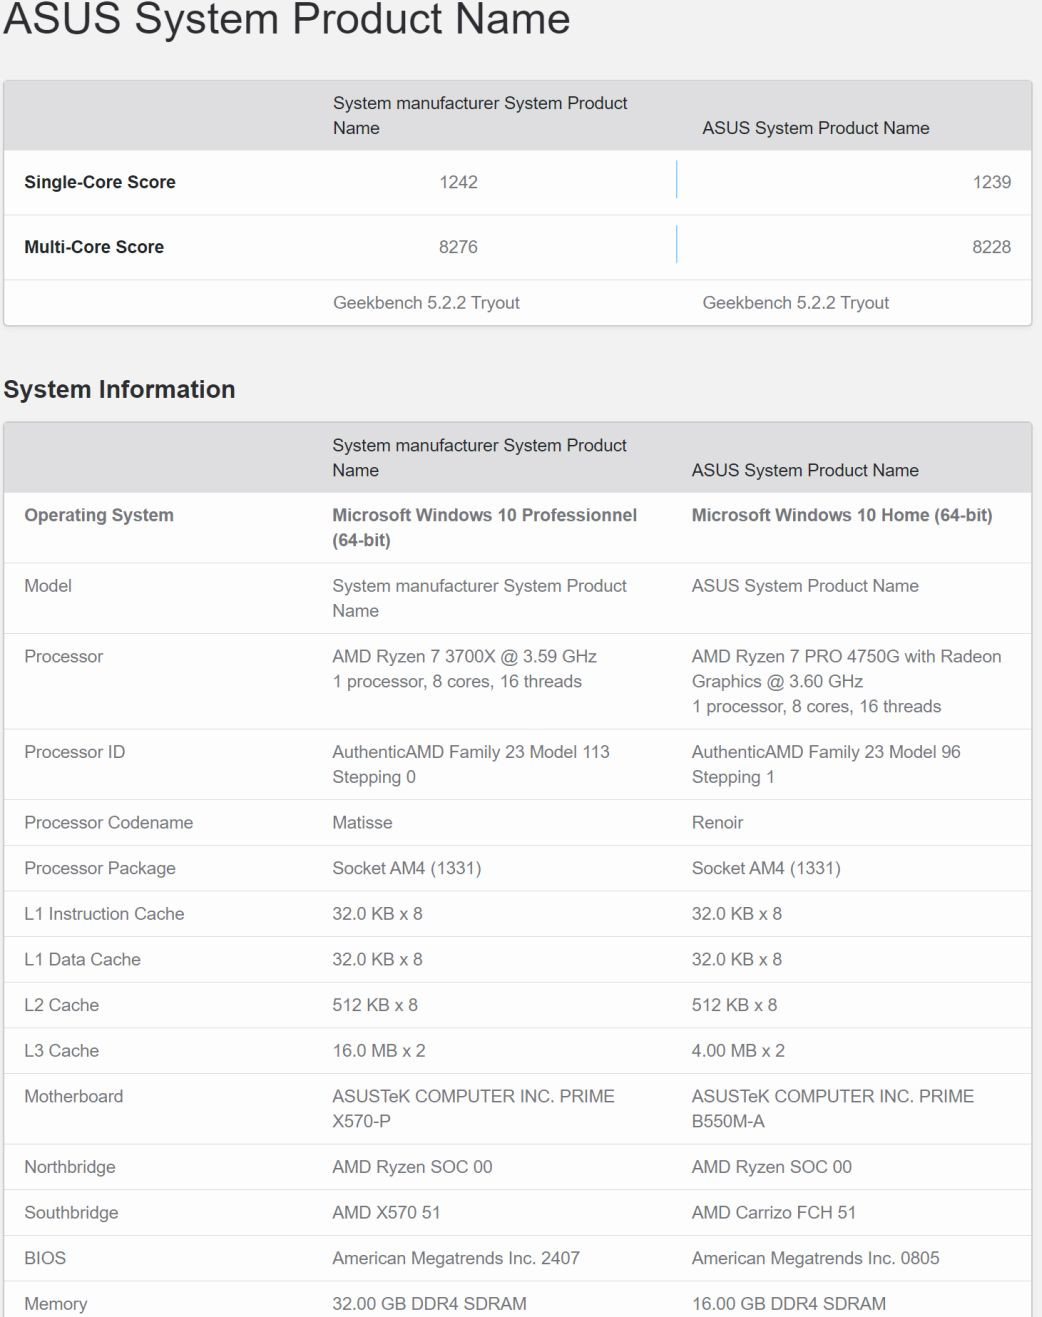Click the AMD Carrizo FCH 51 southbridge value

[x=774, y=1212]
